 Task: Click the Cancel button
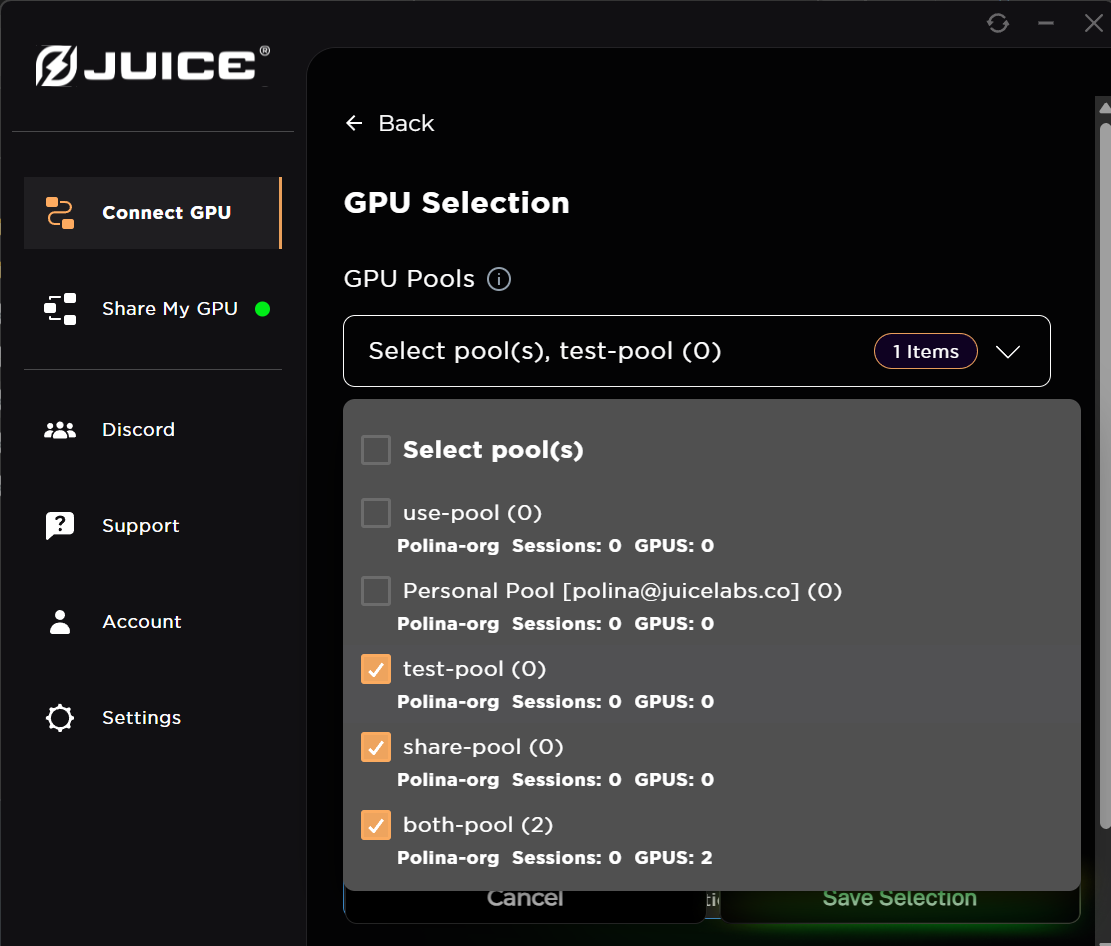click(524, 906)
